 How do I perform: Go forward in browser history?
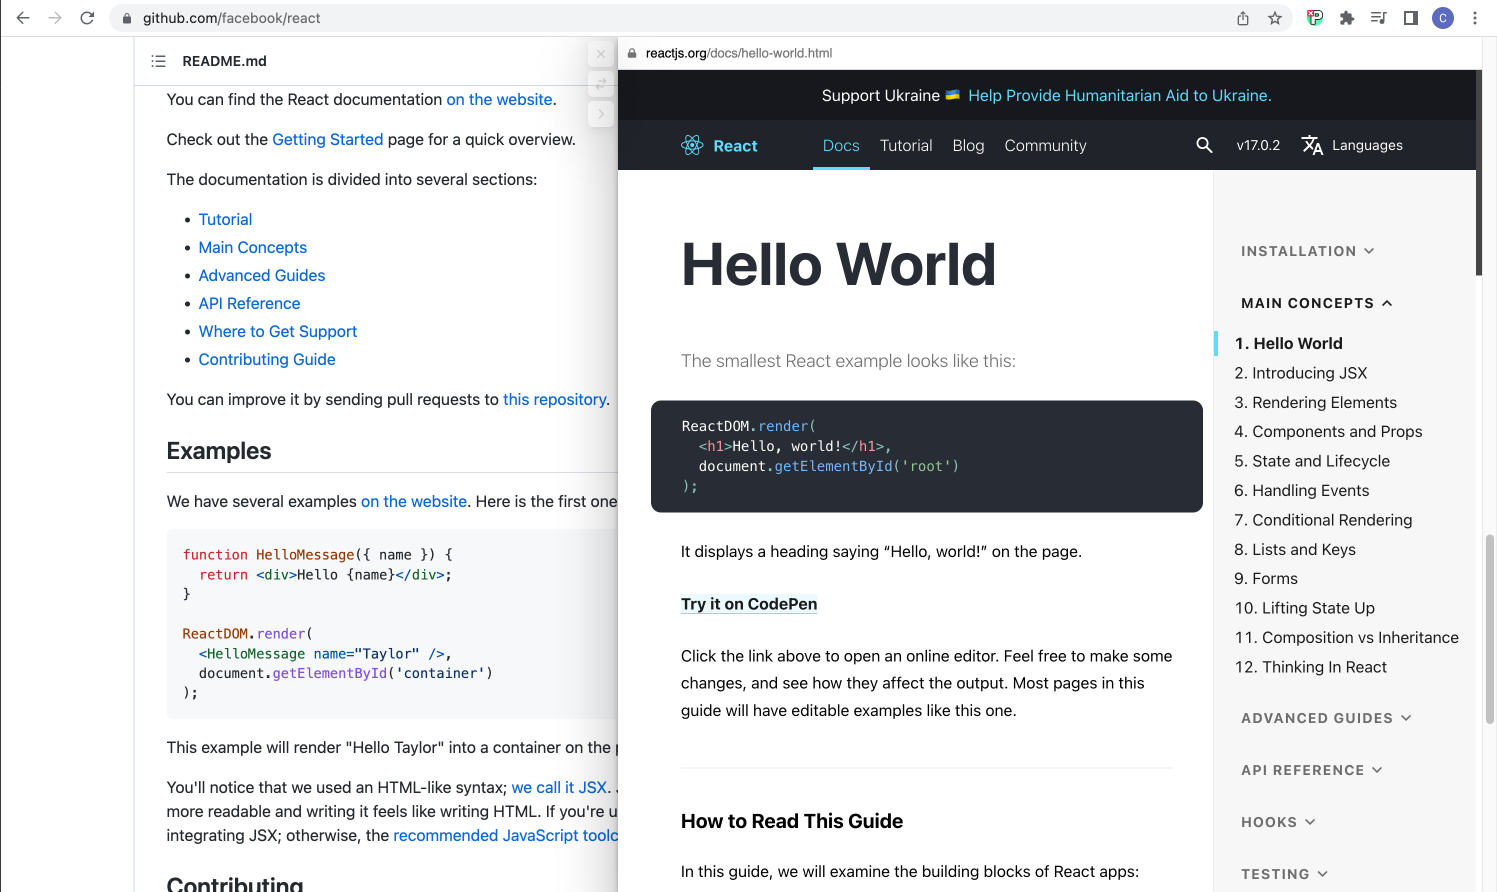click(x=55, y=18)
